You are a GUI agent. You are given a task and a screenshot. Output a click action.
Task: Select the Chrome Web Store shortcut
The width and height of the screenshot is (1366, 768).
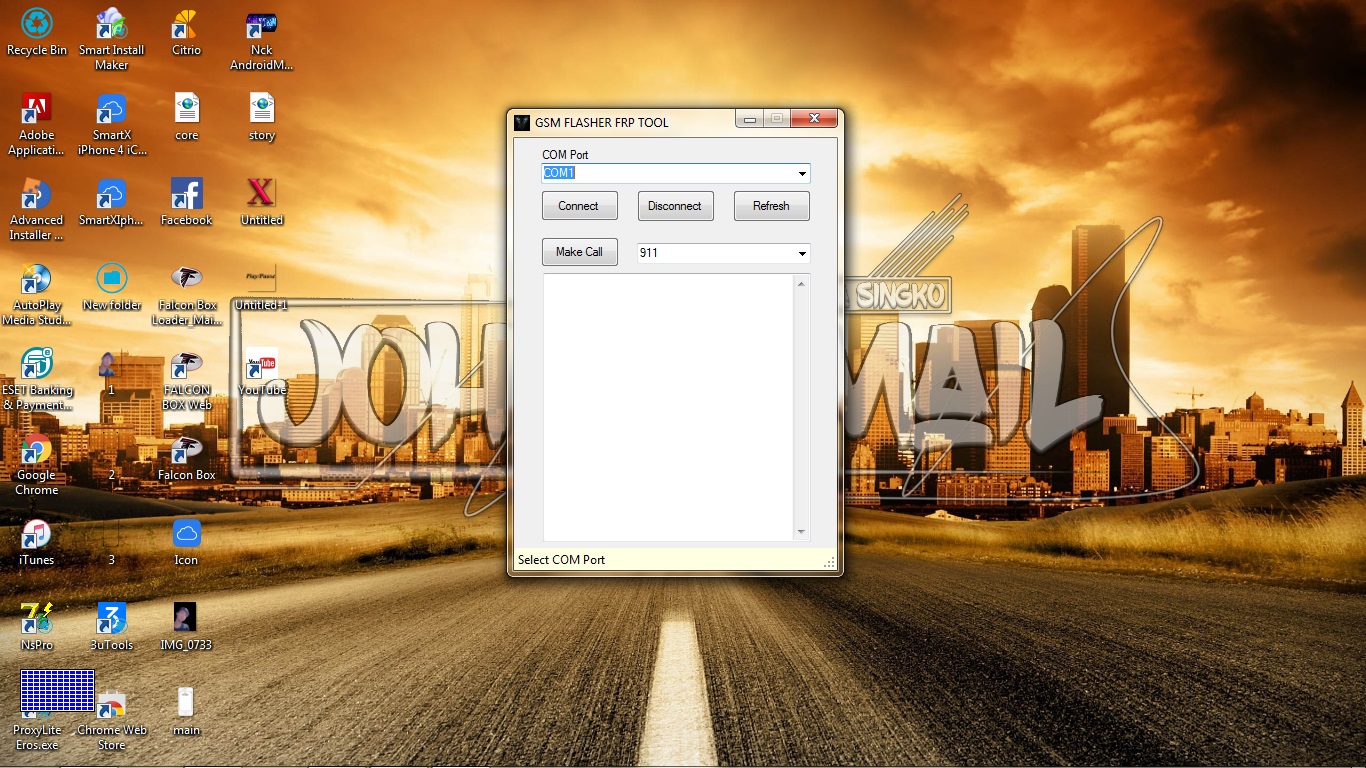(111, 719)
